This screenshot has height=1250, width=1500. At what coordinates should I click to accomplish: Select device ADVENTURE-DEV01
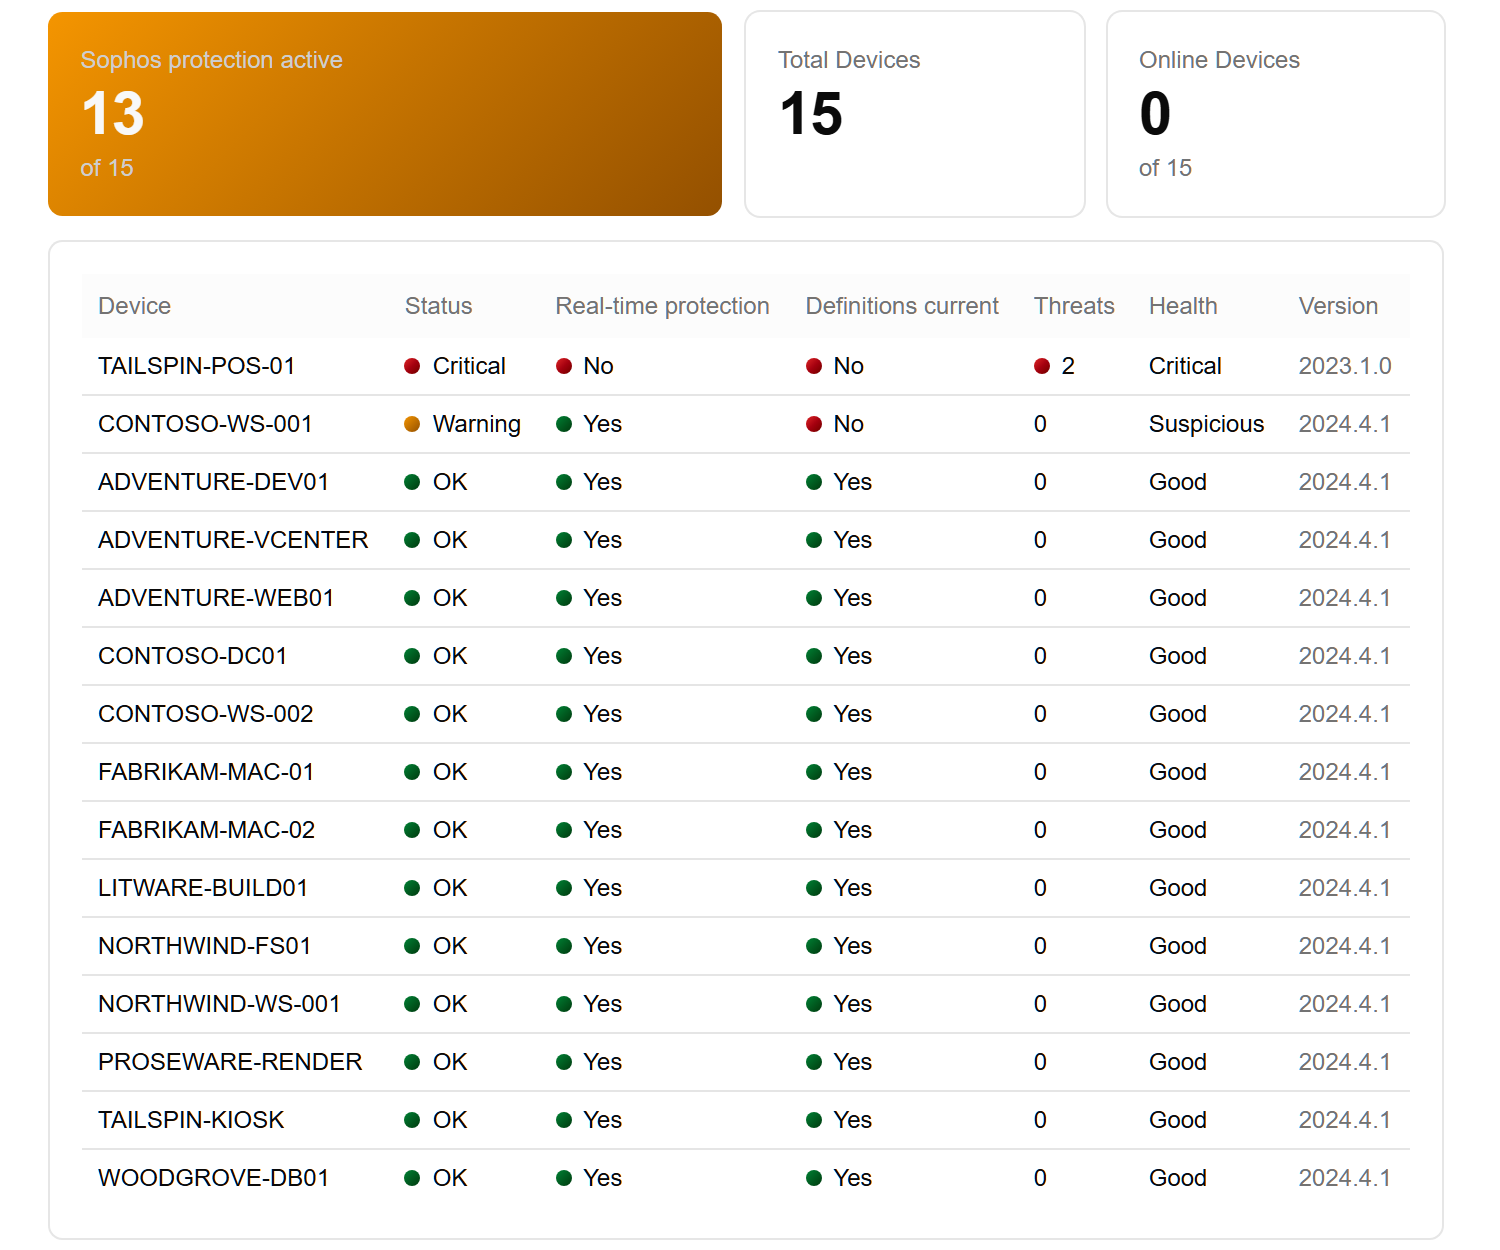(x=214, y=482)
